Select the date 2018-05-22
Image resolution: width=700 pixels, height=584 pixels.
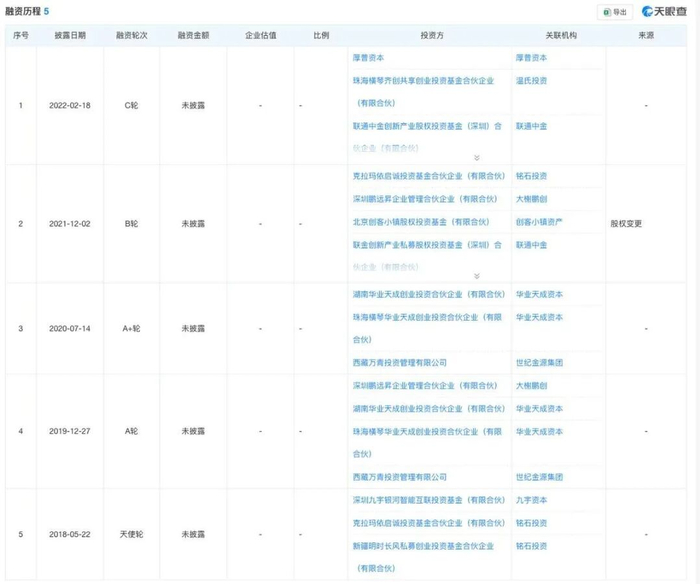coord(70,534)
